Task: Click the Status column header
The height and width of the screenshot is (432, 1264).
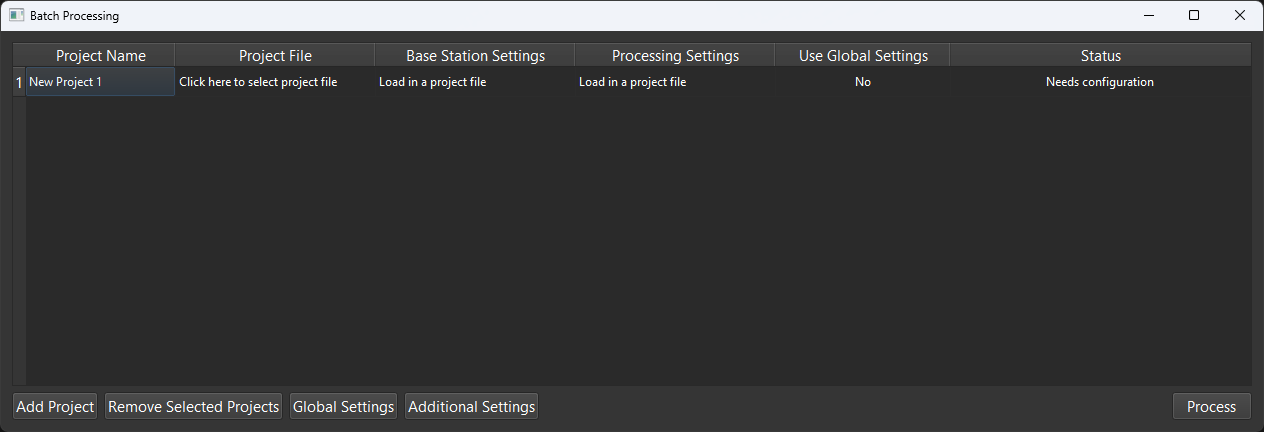Action: click(1100, 56)
